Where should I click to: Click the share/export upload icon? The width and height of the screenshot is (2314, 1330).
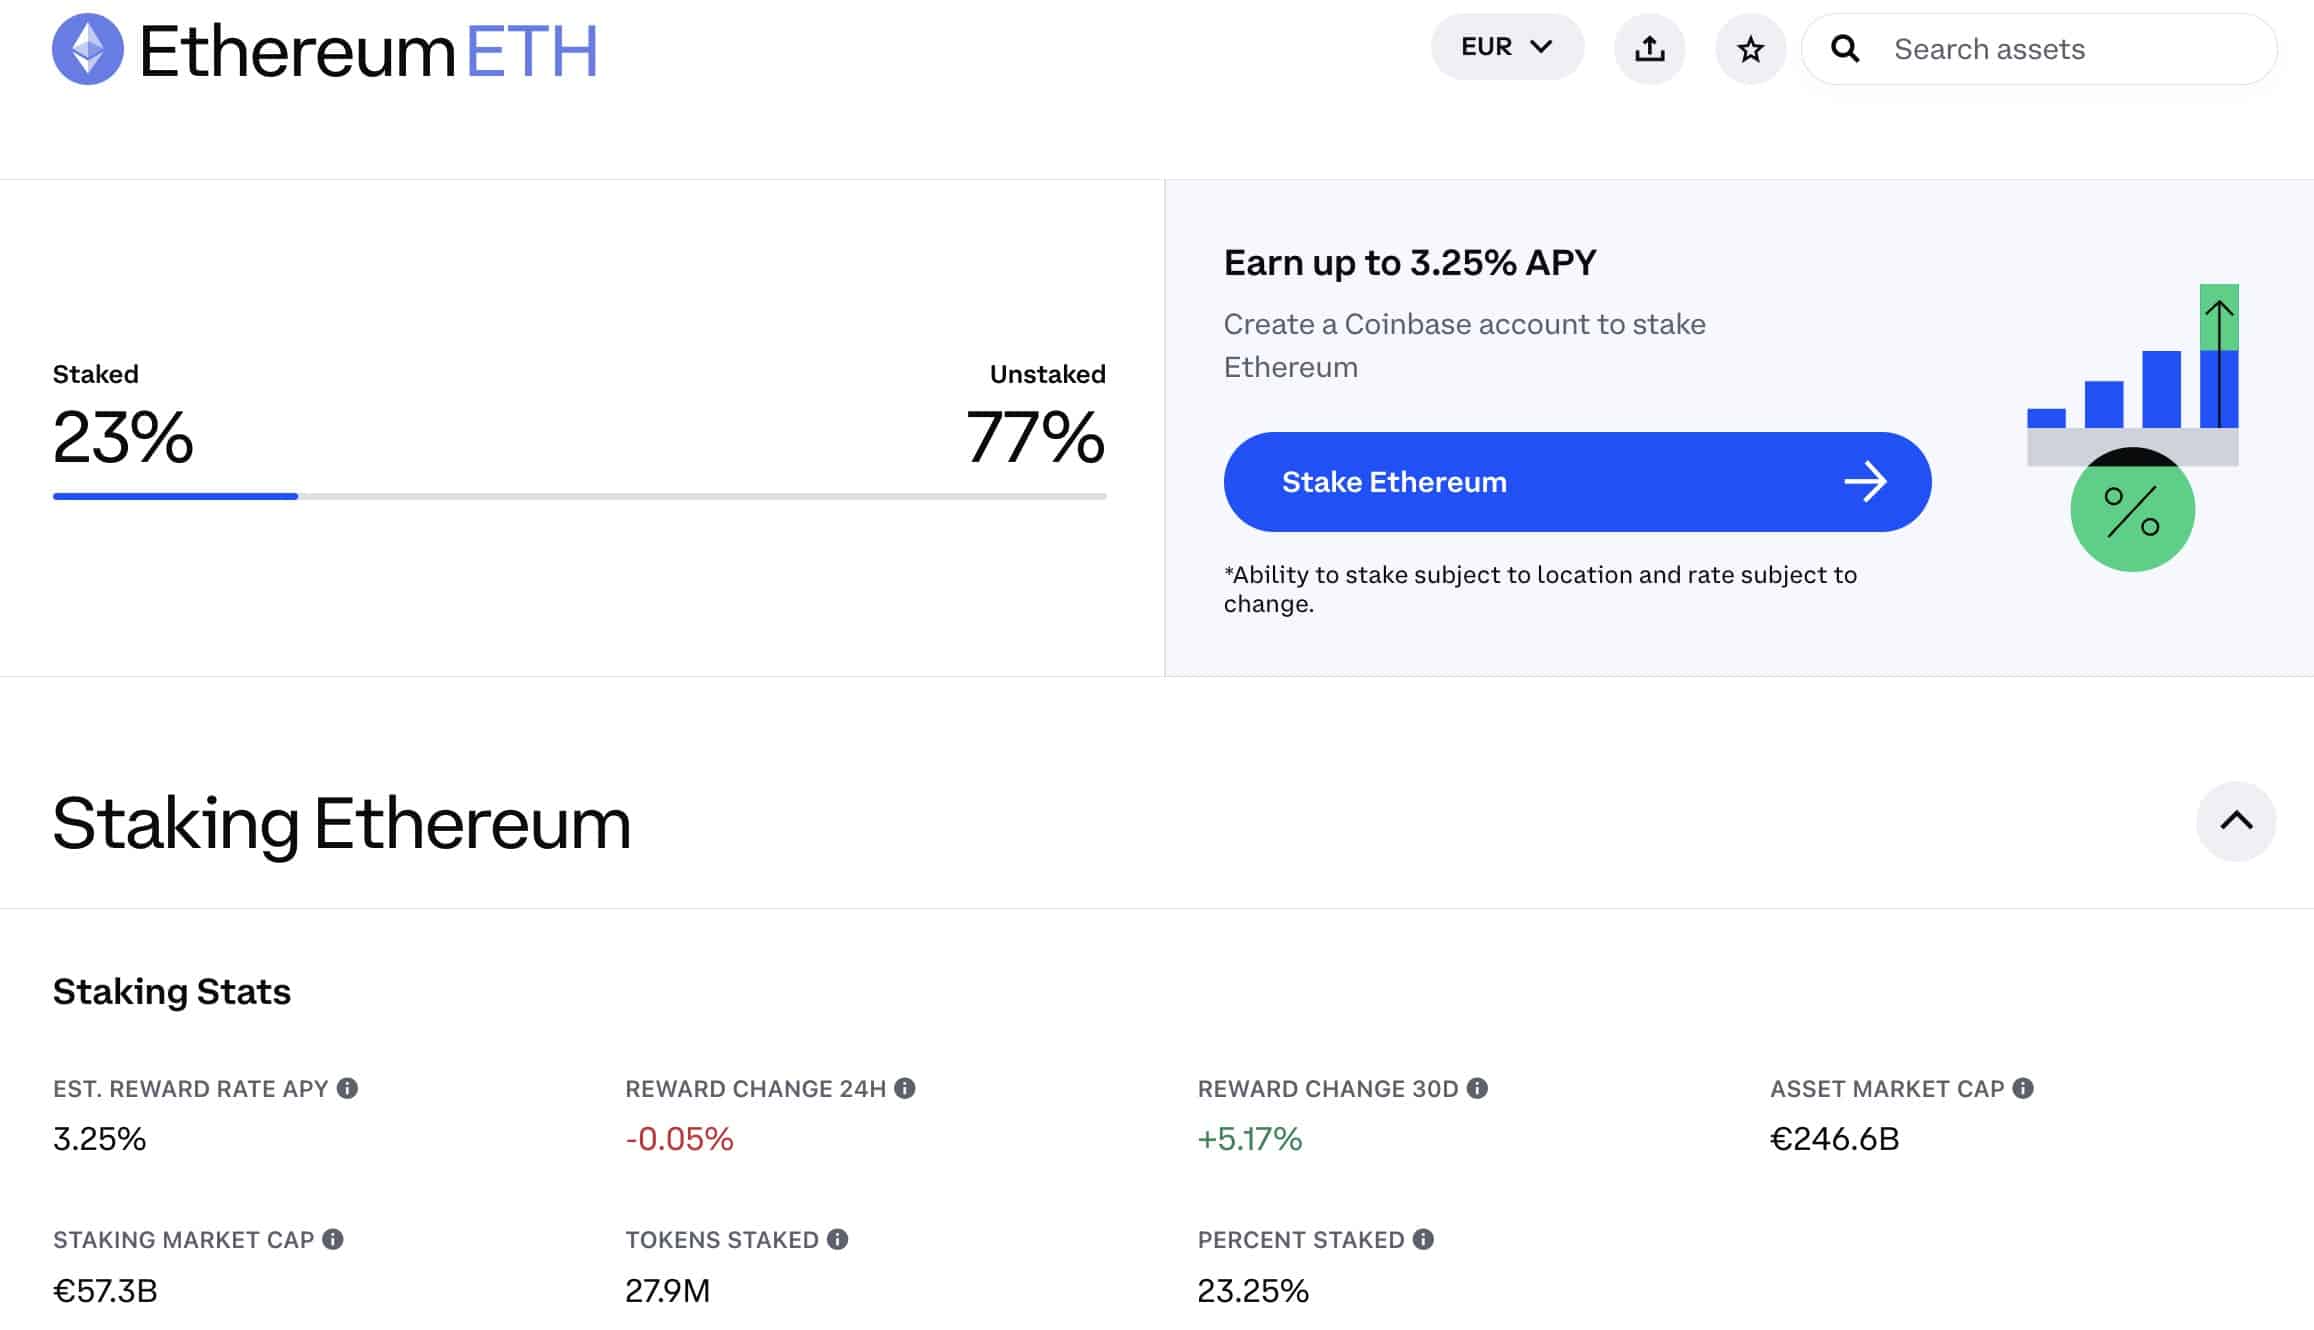1650,48
